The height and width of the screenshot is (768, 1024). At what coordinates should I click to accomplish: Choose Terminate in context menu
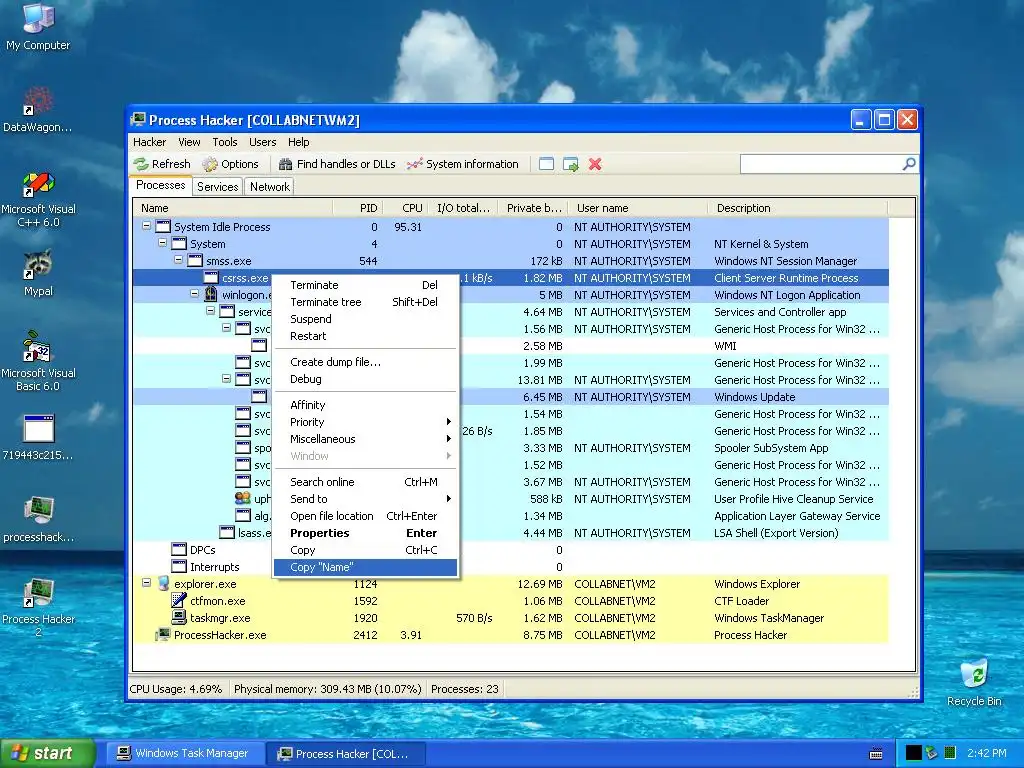365,285
